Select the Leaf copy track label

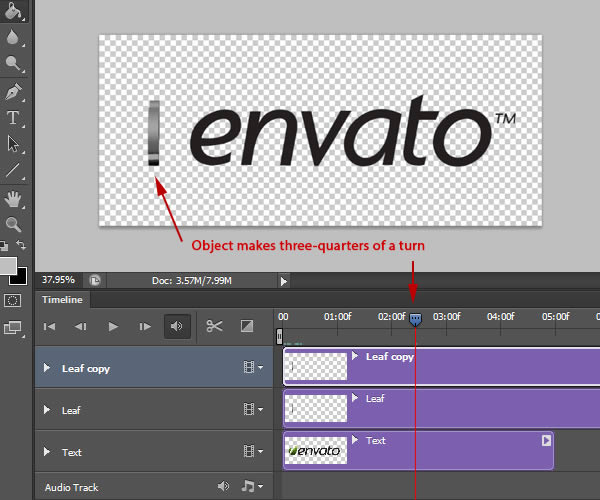(x=86, y=369)
